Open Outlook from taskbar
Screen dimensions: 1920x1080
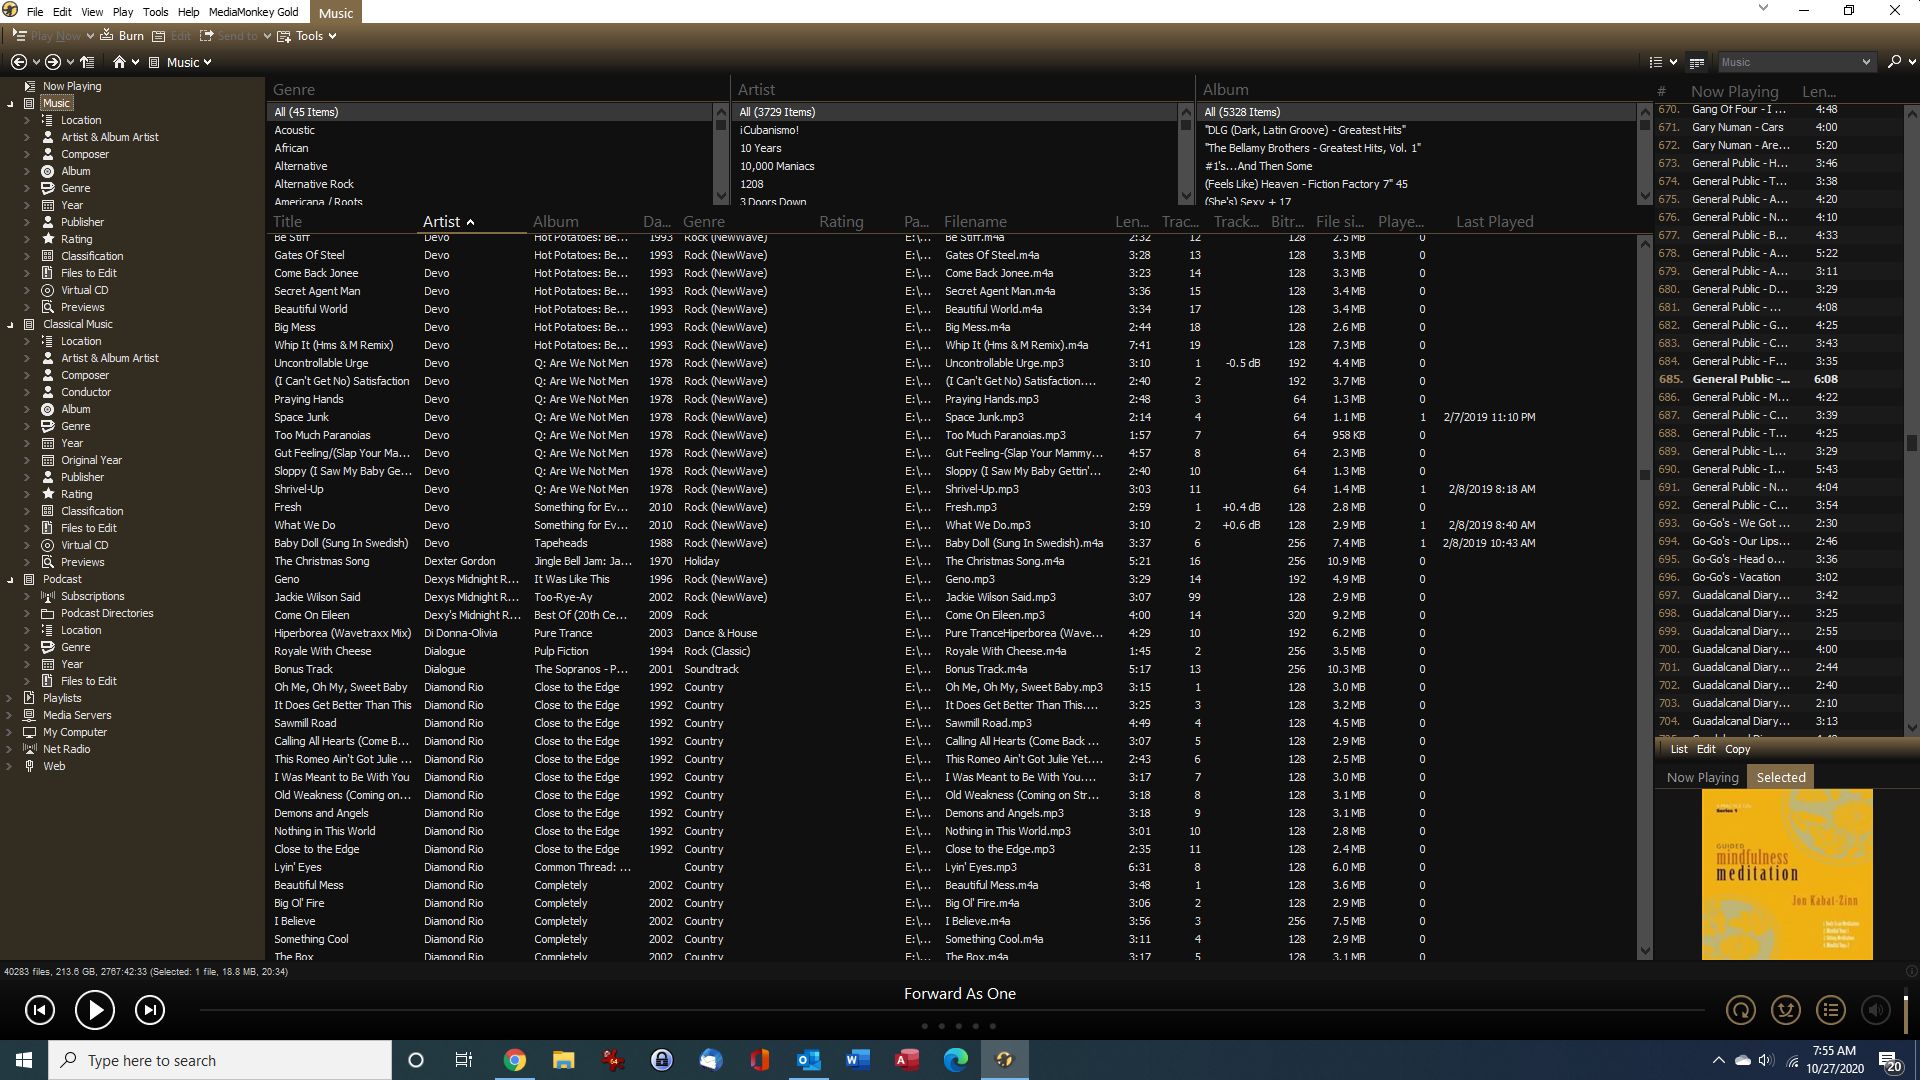(808, 1060)
